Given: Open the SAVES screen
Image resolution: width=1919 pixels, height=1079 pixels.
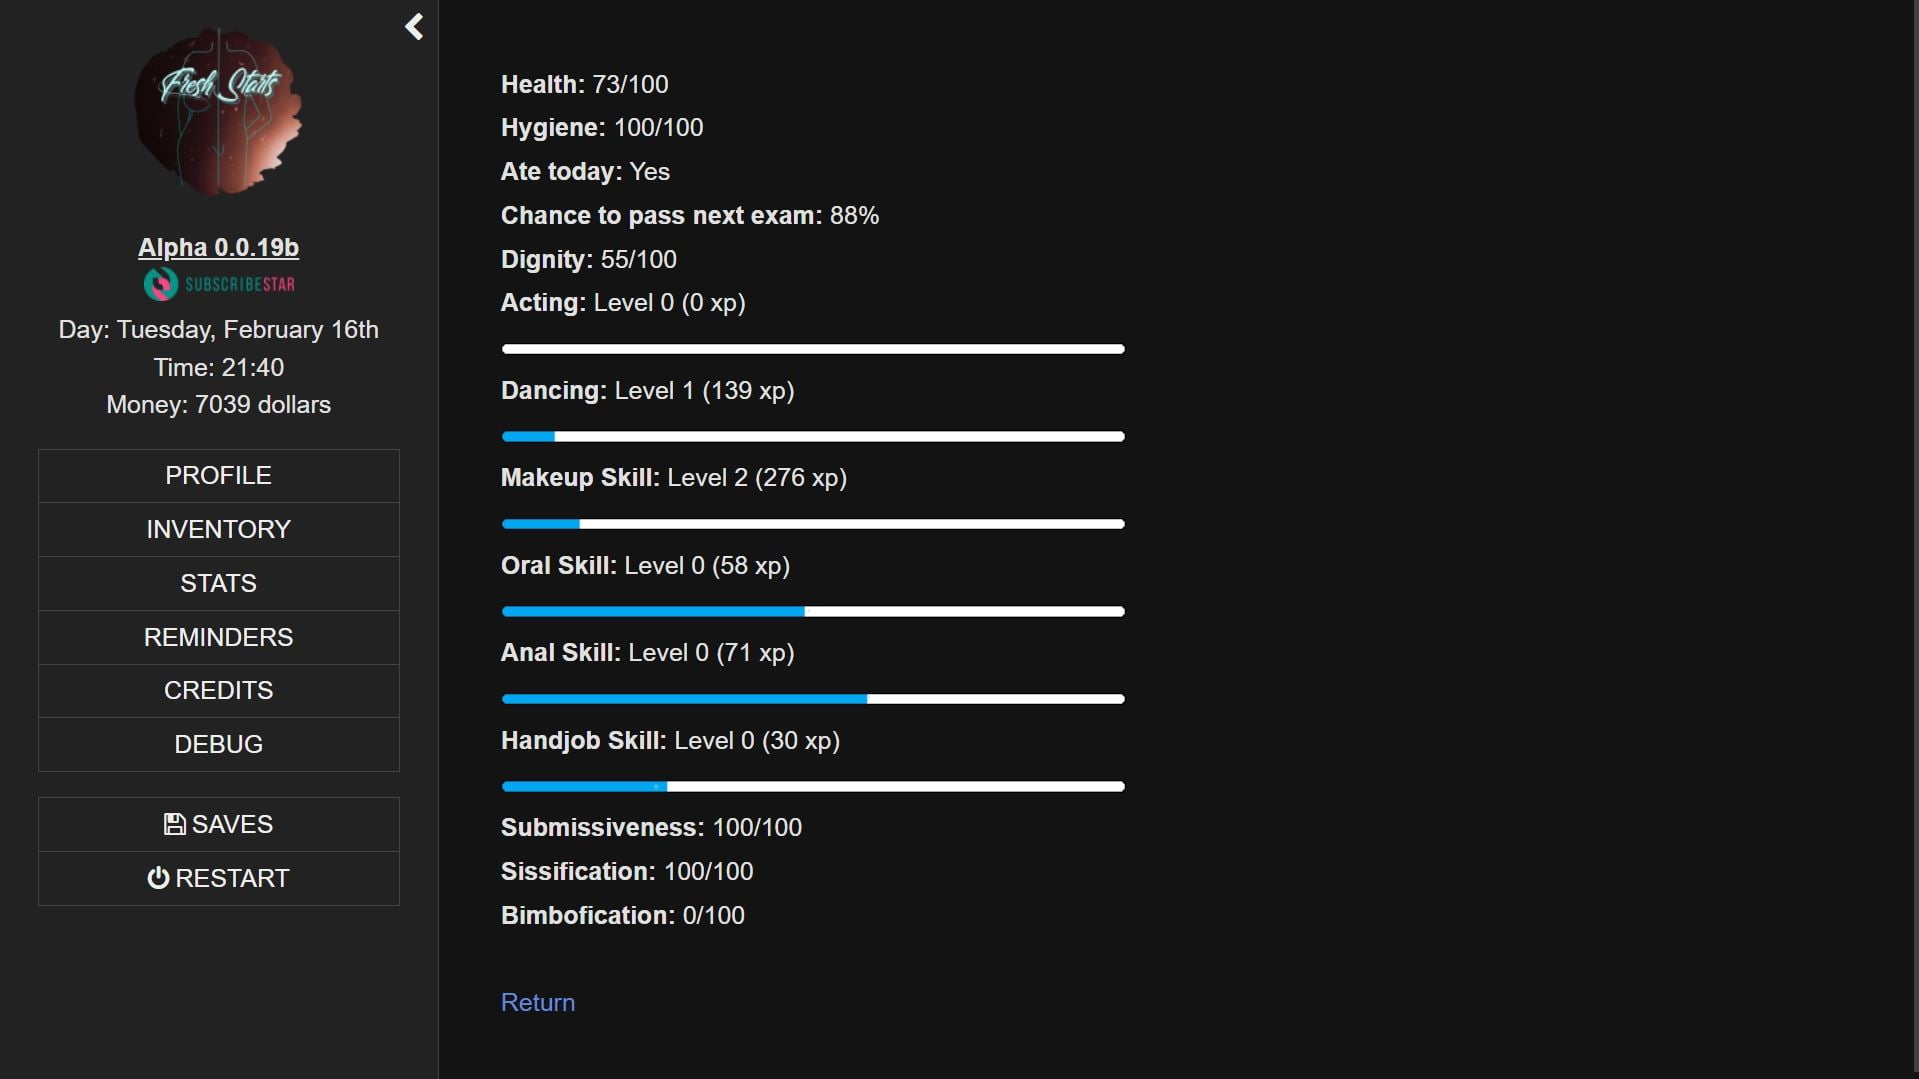Looking at the screenshot, I should point(218,824).
